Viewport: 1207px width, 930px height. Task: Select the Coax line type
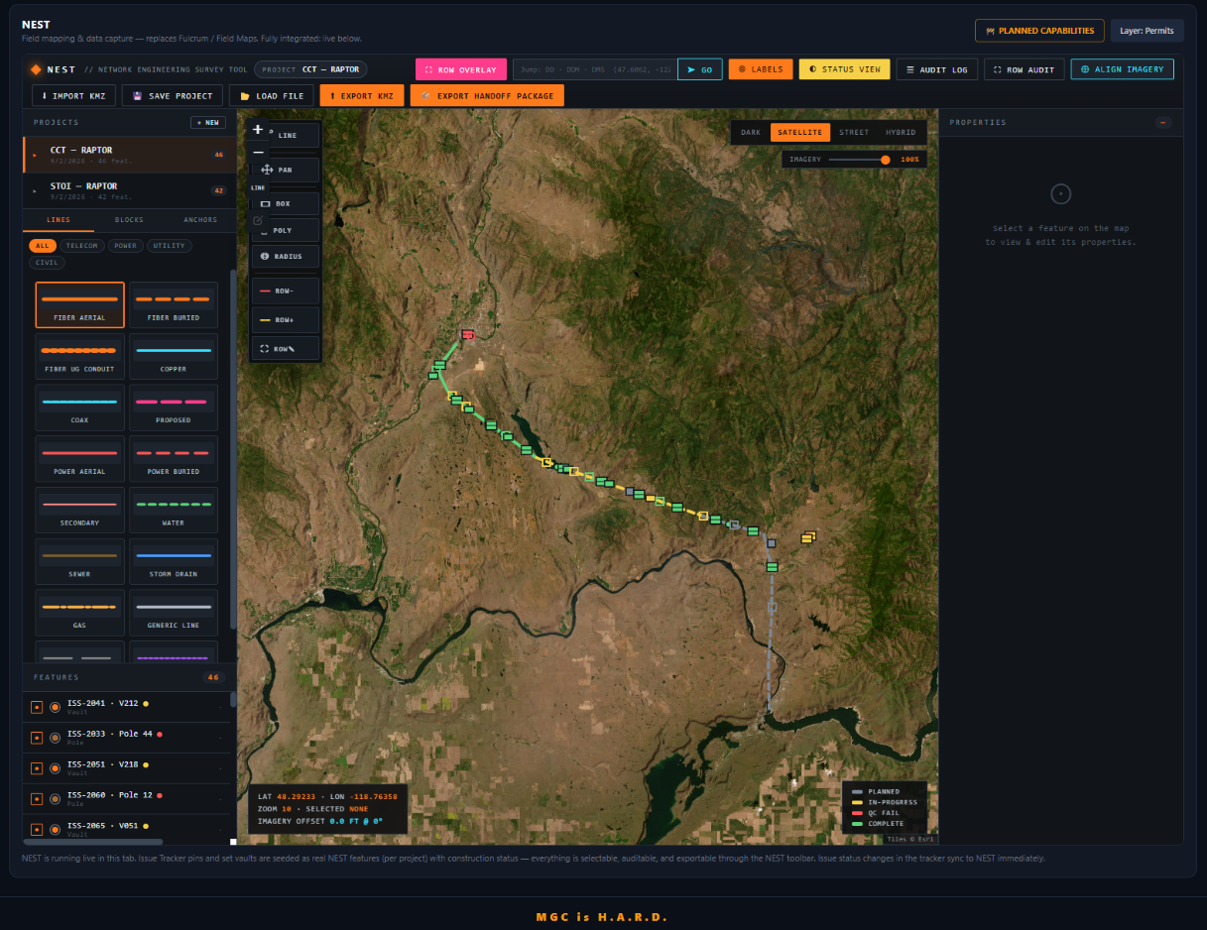click(80, 408)
